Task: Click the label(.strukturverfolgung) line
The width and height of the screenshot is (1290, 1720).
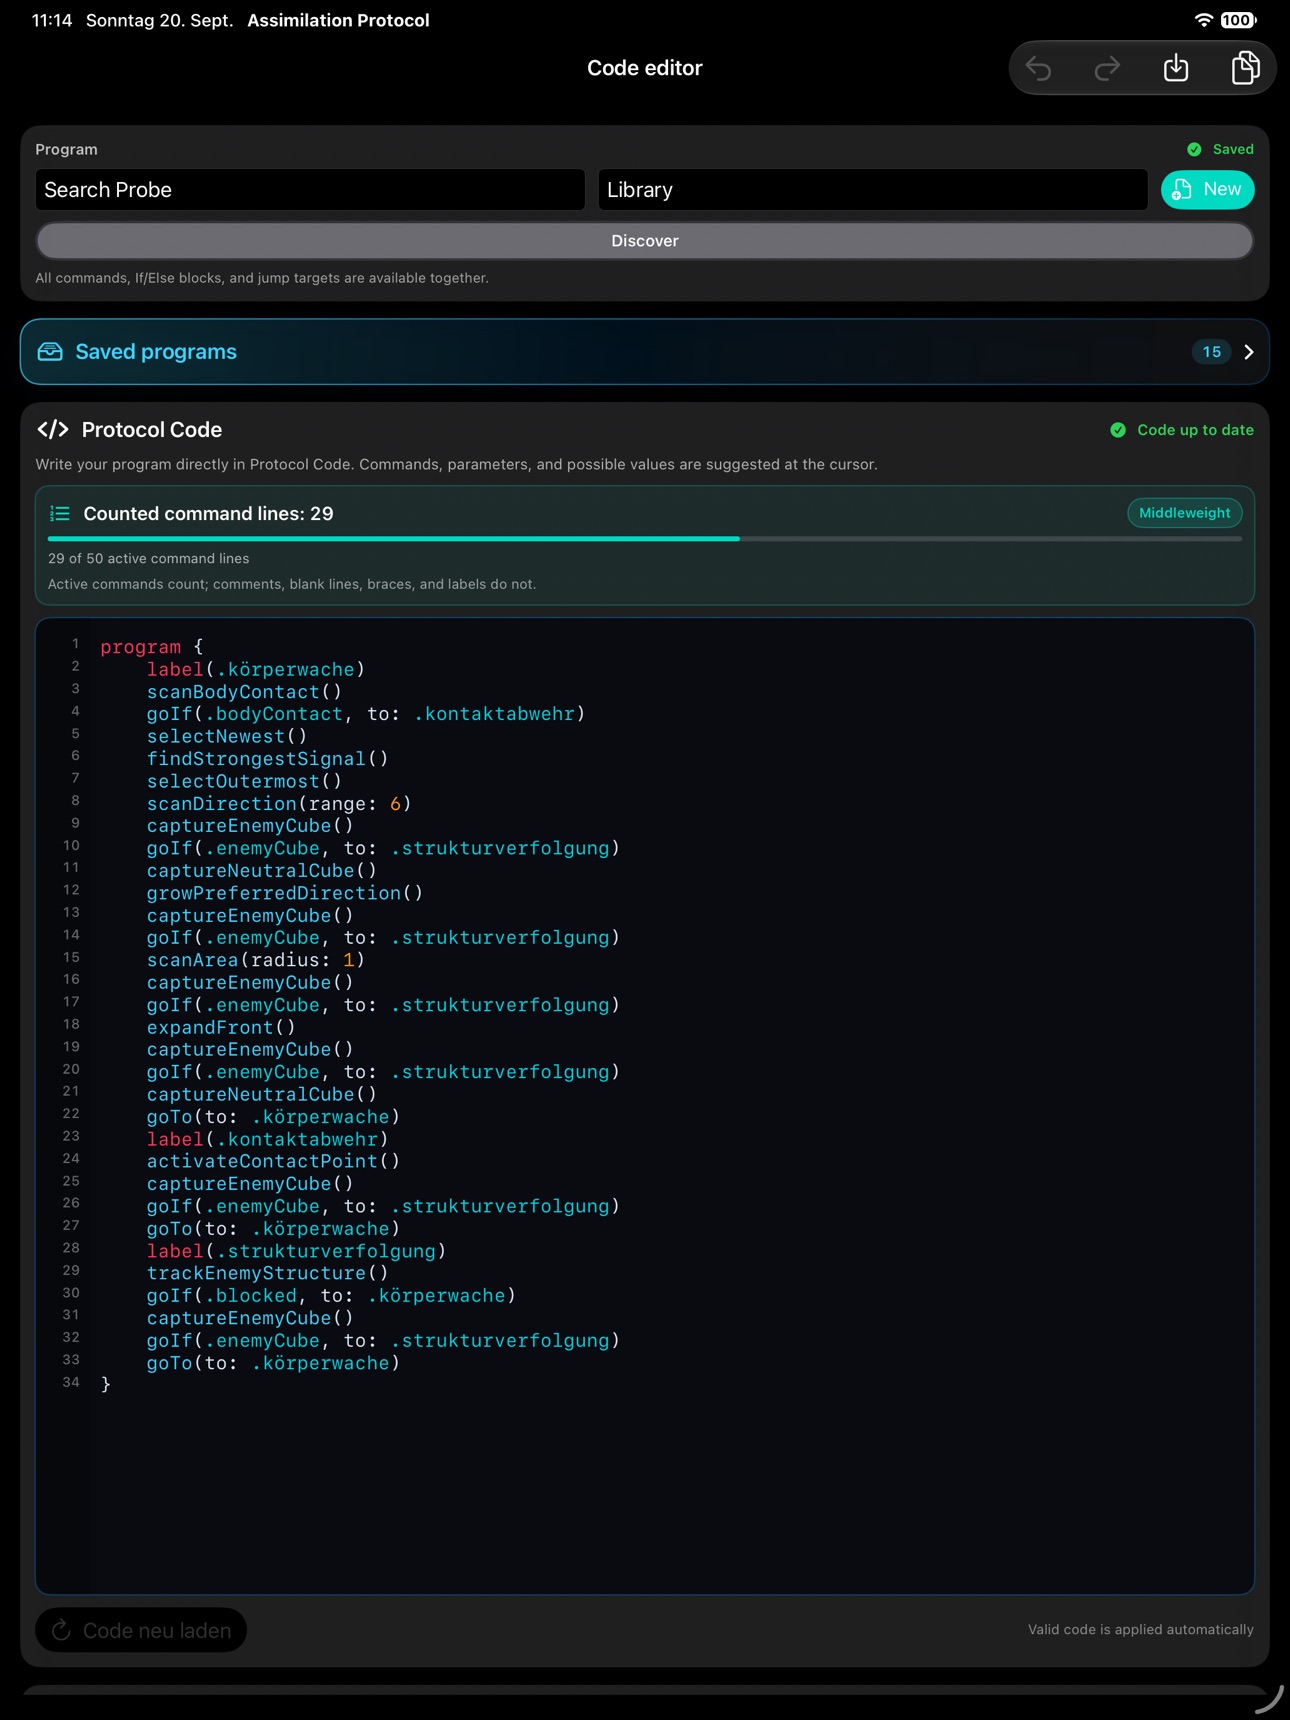Action: 296,1251
